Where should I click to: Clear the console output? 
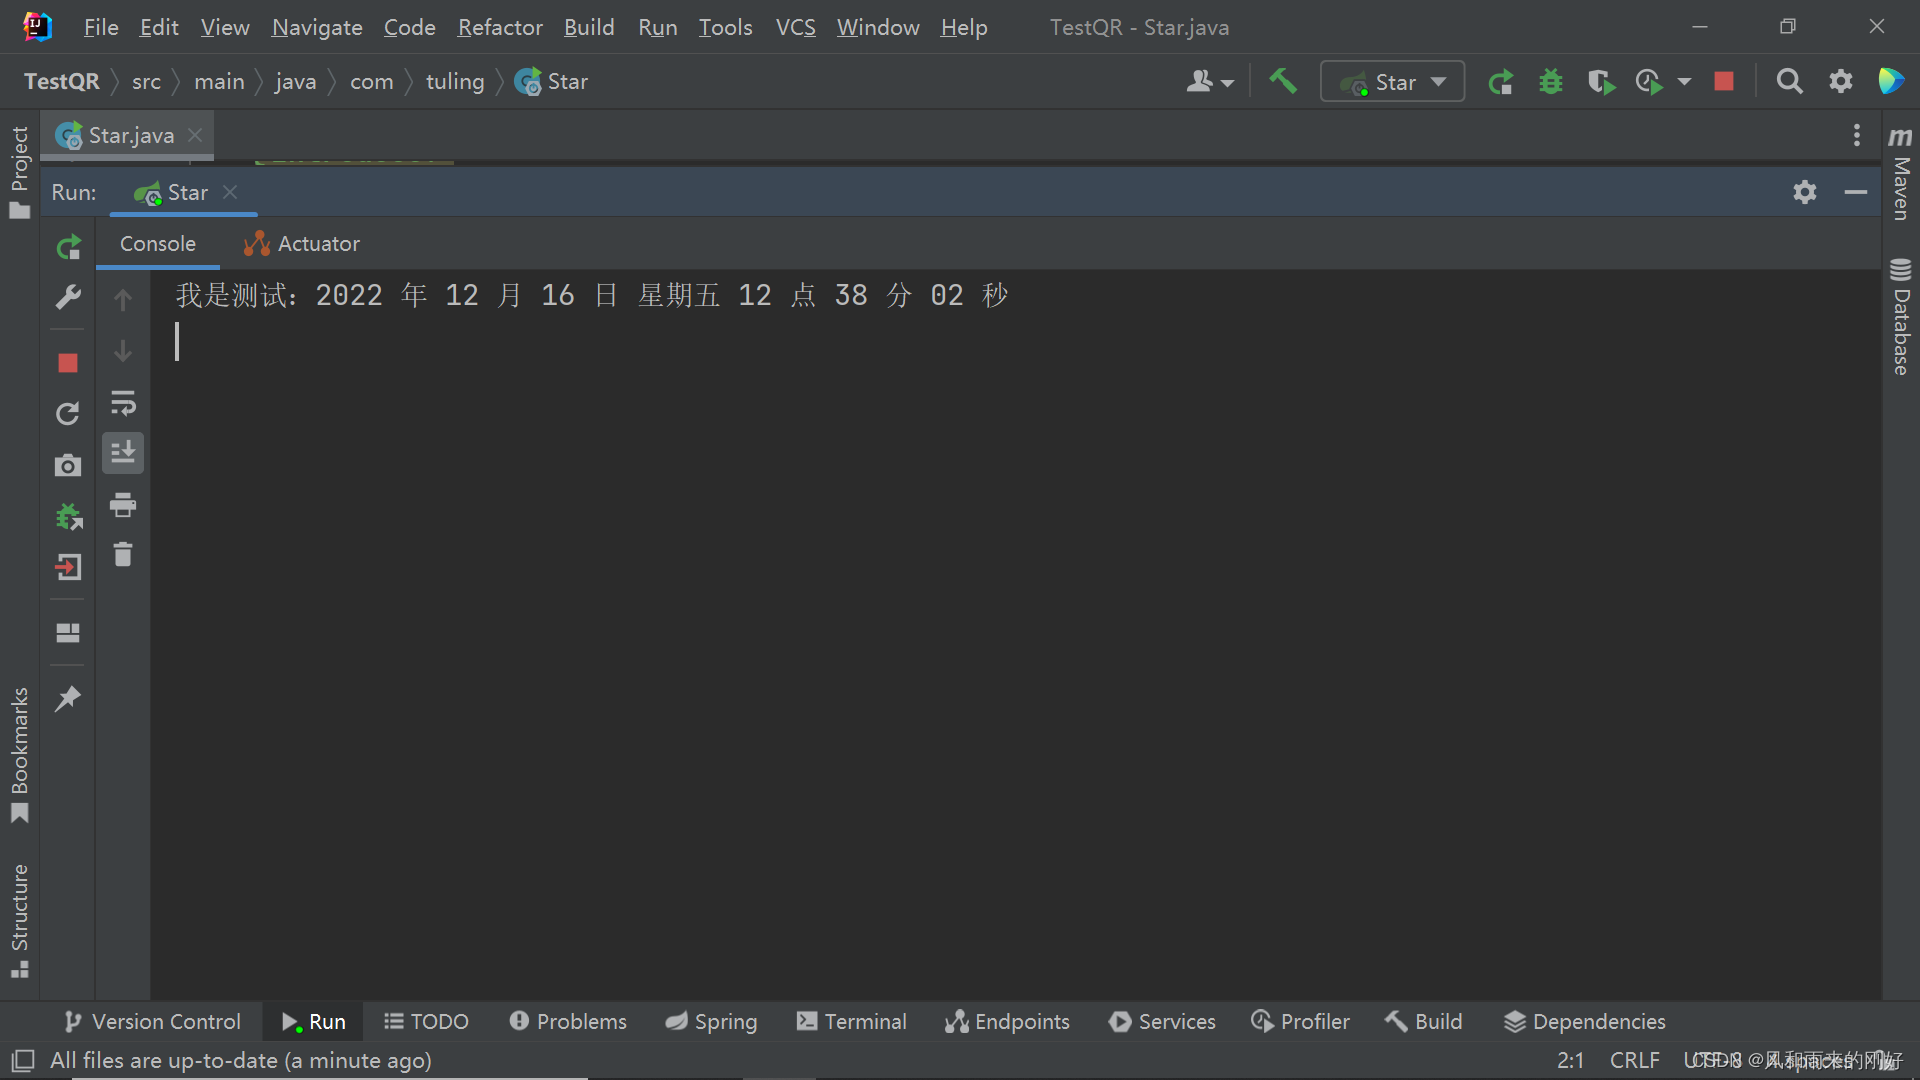[x=123, y=555]
